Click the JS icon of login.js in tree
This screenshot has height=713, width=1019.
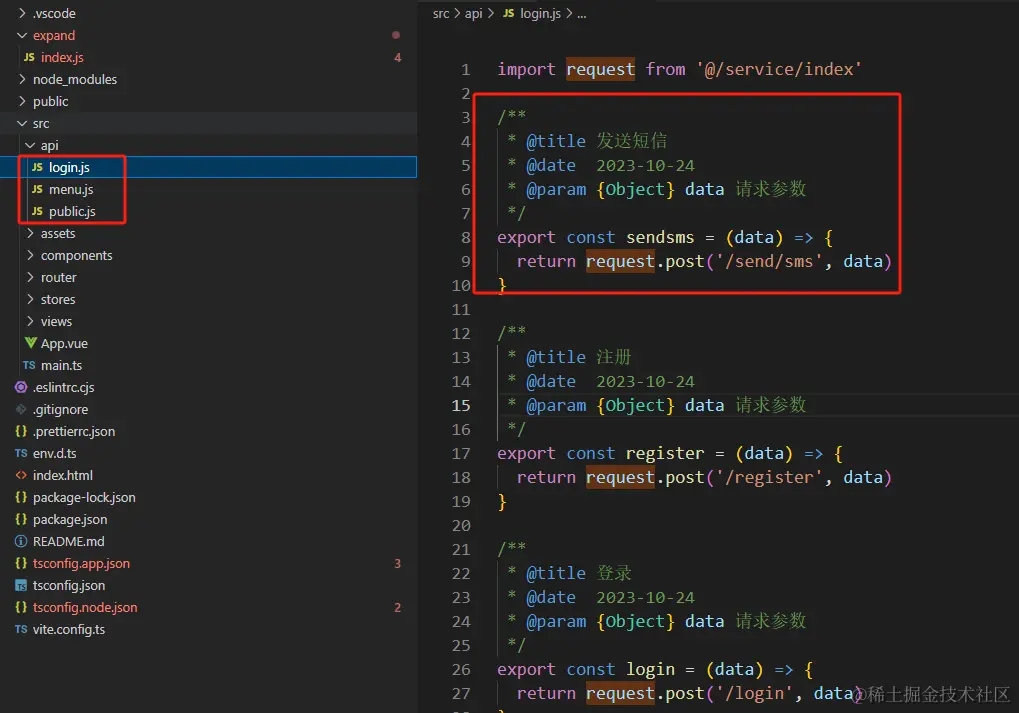(37, 167)
